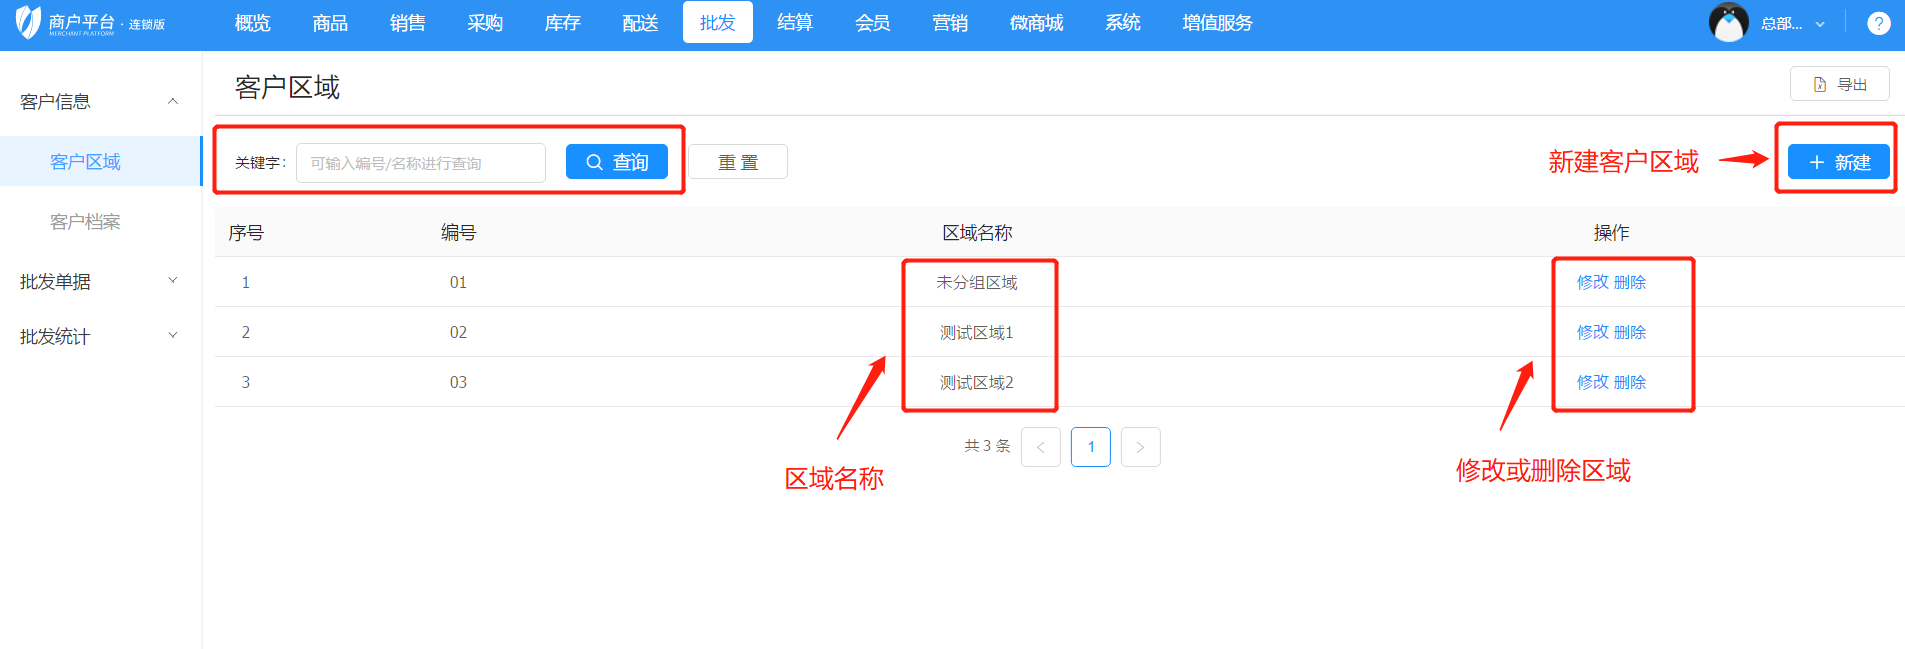
Task: Open the 会员 top menu
Action: (x=872, y=23)
